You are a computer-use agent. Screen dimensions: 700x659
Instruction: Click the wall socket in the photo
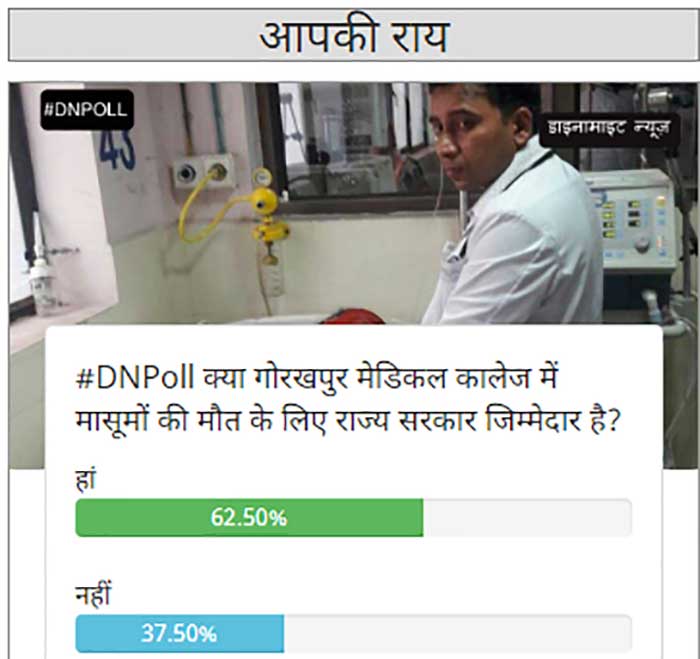[204, 172]
